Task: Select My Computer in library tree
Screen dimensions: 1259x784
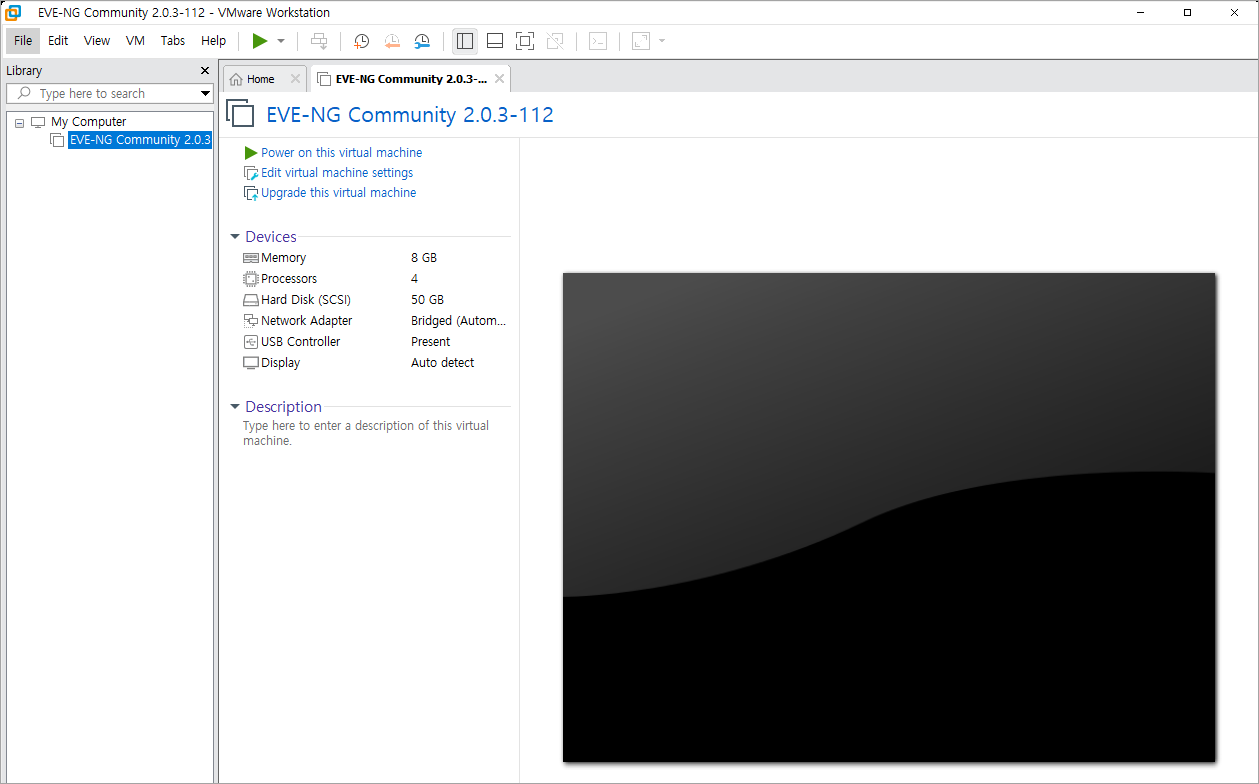Action: 88,122
